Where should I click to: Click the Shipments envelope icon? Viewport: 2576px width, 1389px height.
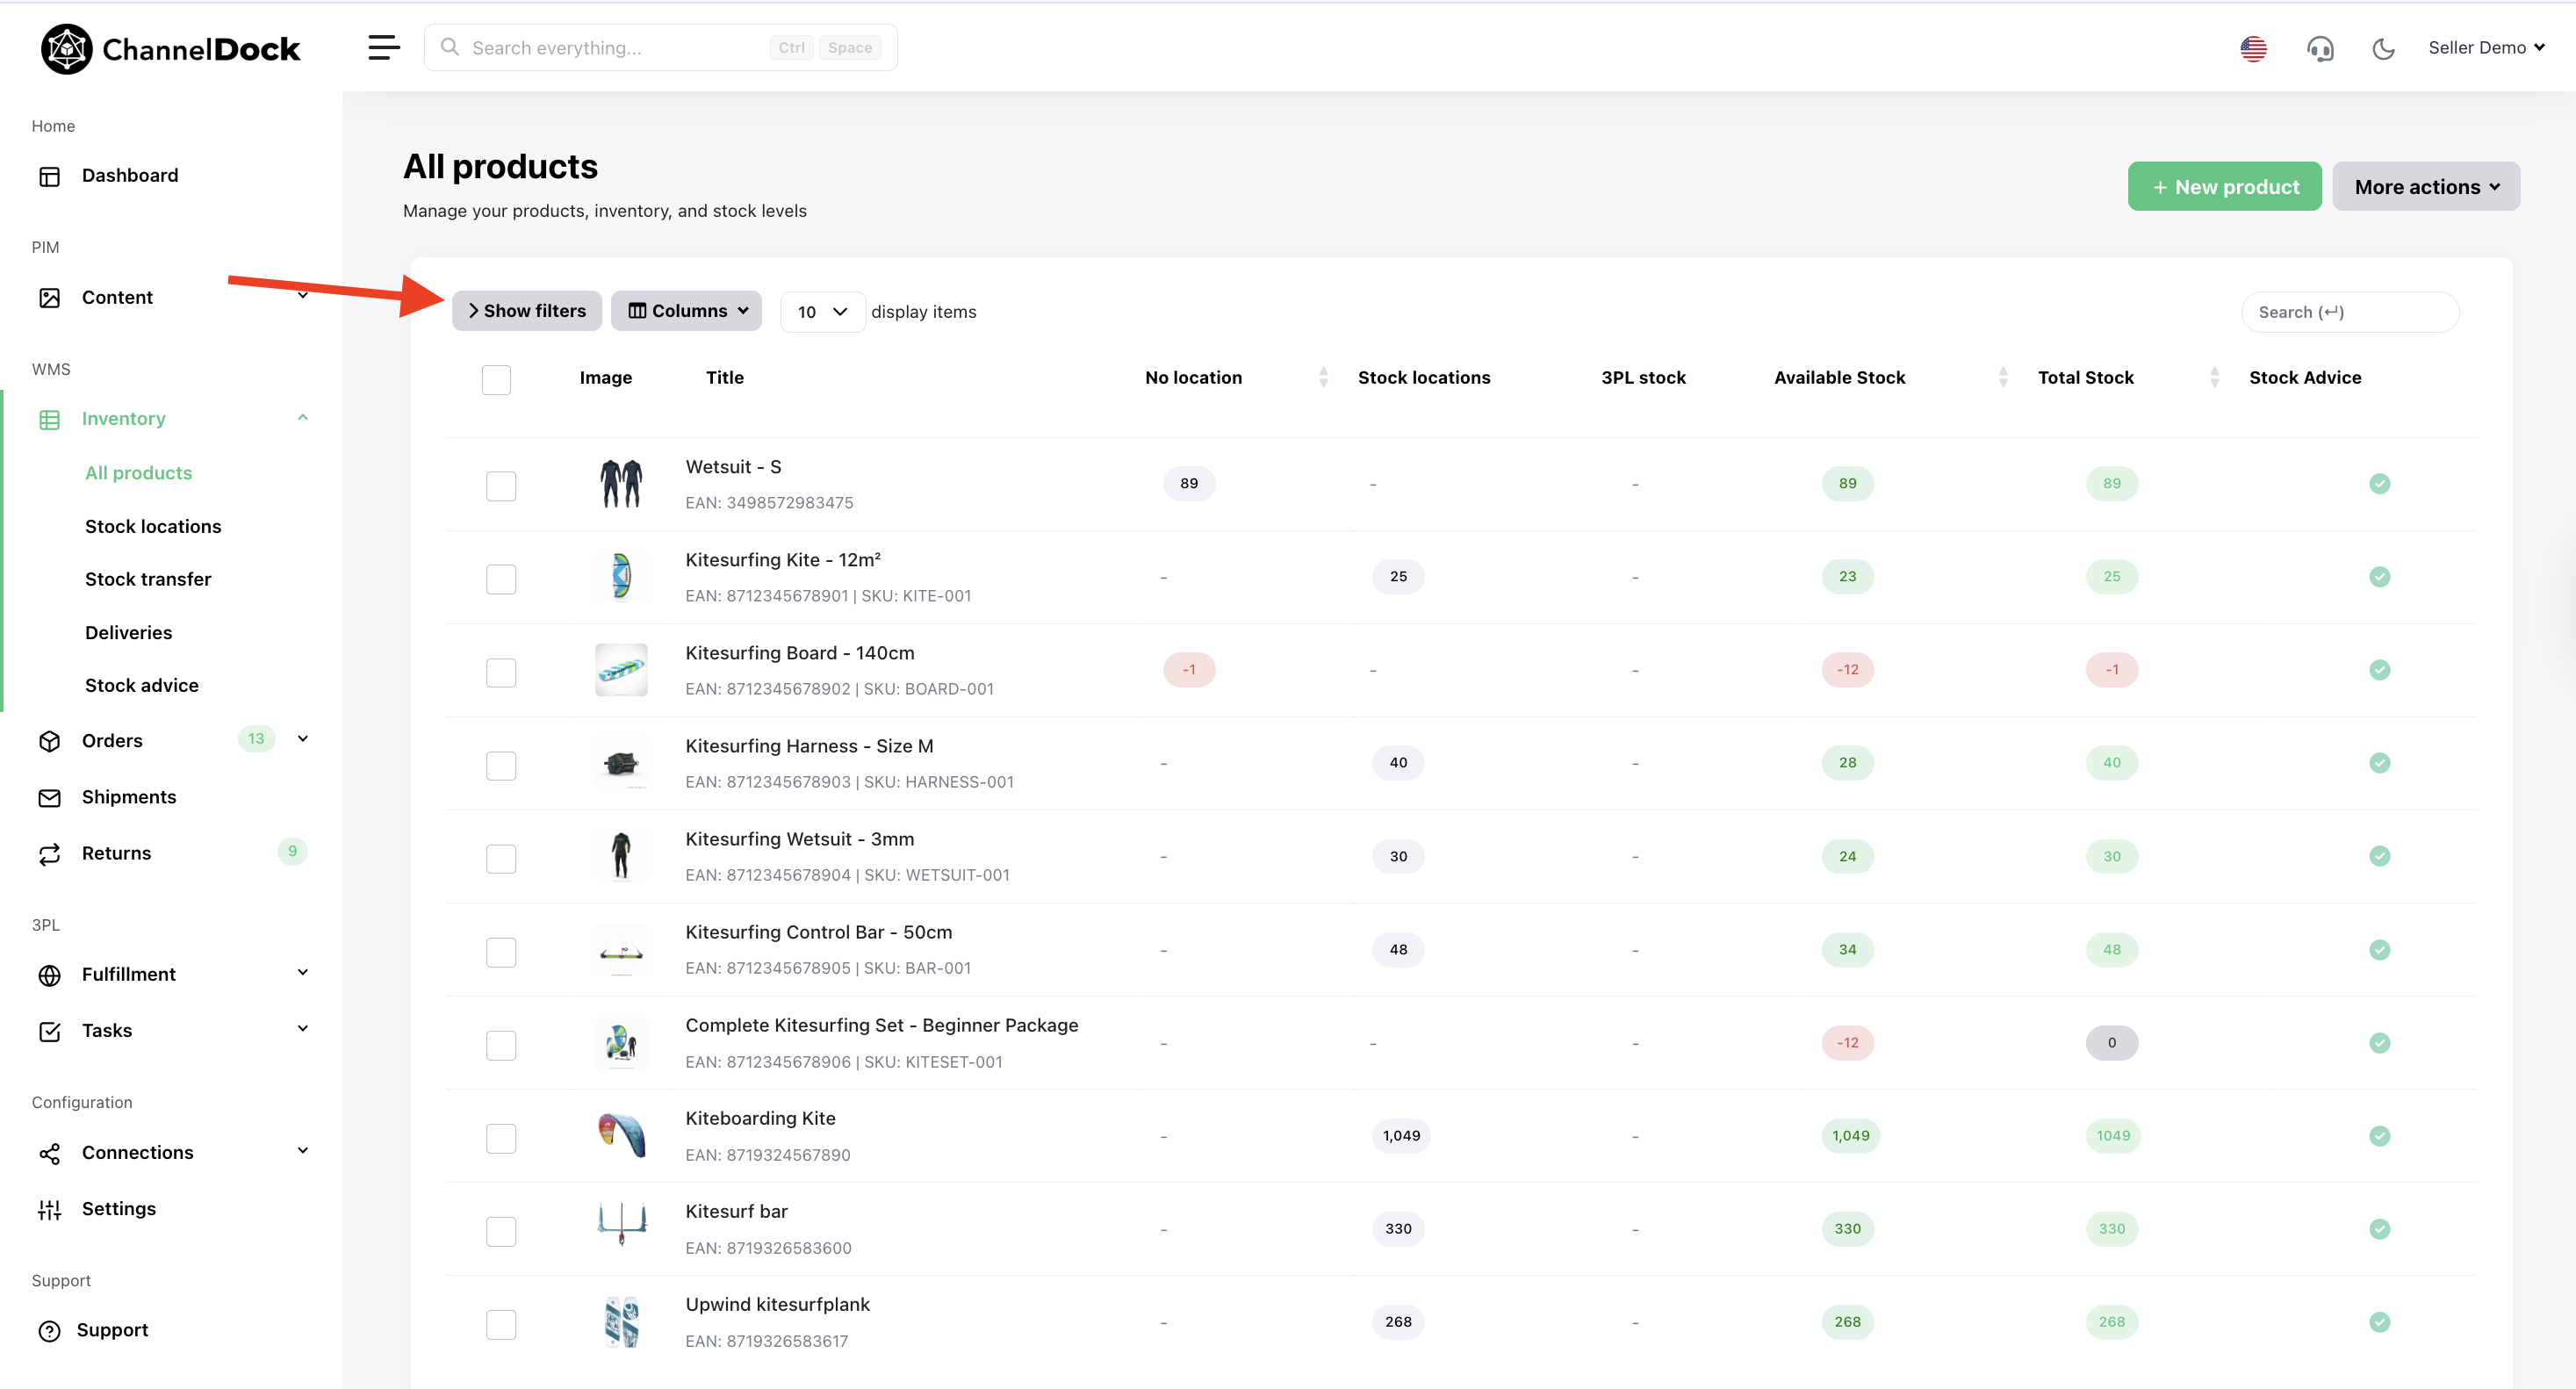(x=49, y=797)
